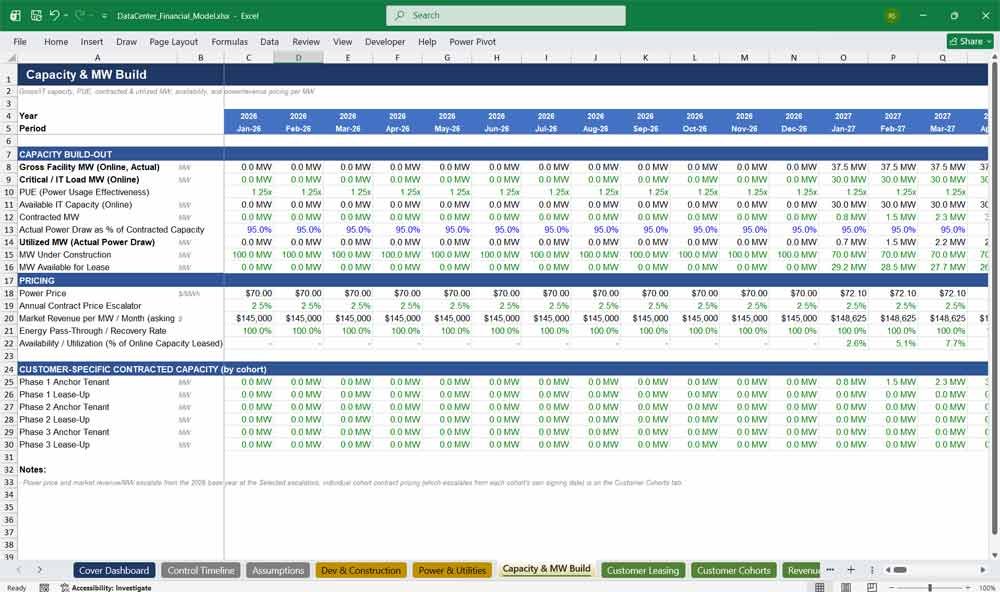Click the horizontal scrollbar thumb

pos(900,570)
